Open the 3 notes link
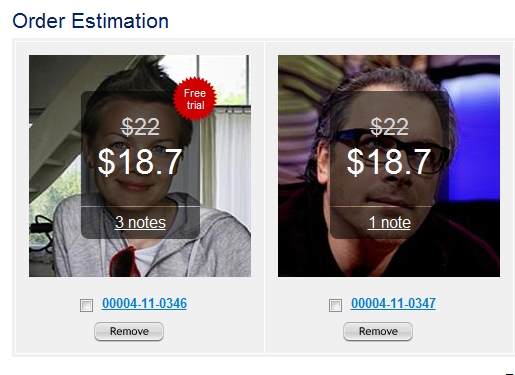Screen dimensions: 515x375 pyautogui.click(x=140, y=222)
